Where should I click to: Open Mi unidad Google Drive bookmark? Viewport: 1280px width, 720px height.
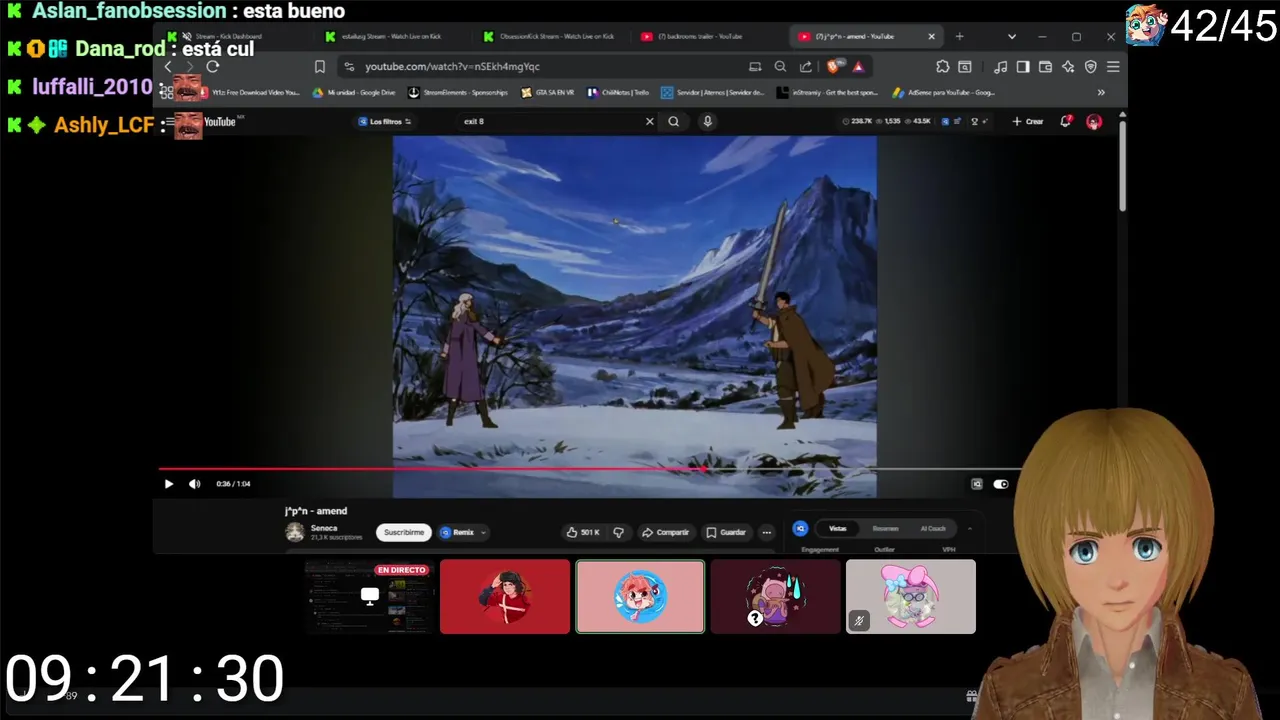pos(354,92)
